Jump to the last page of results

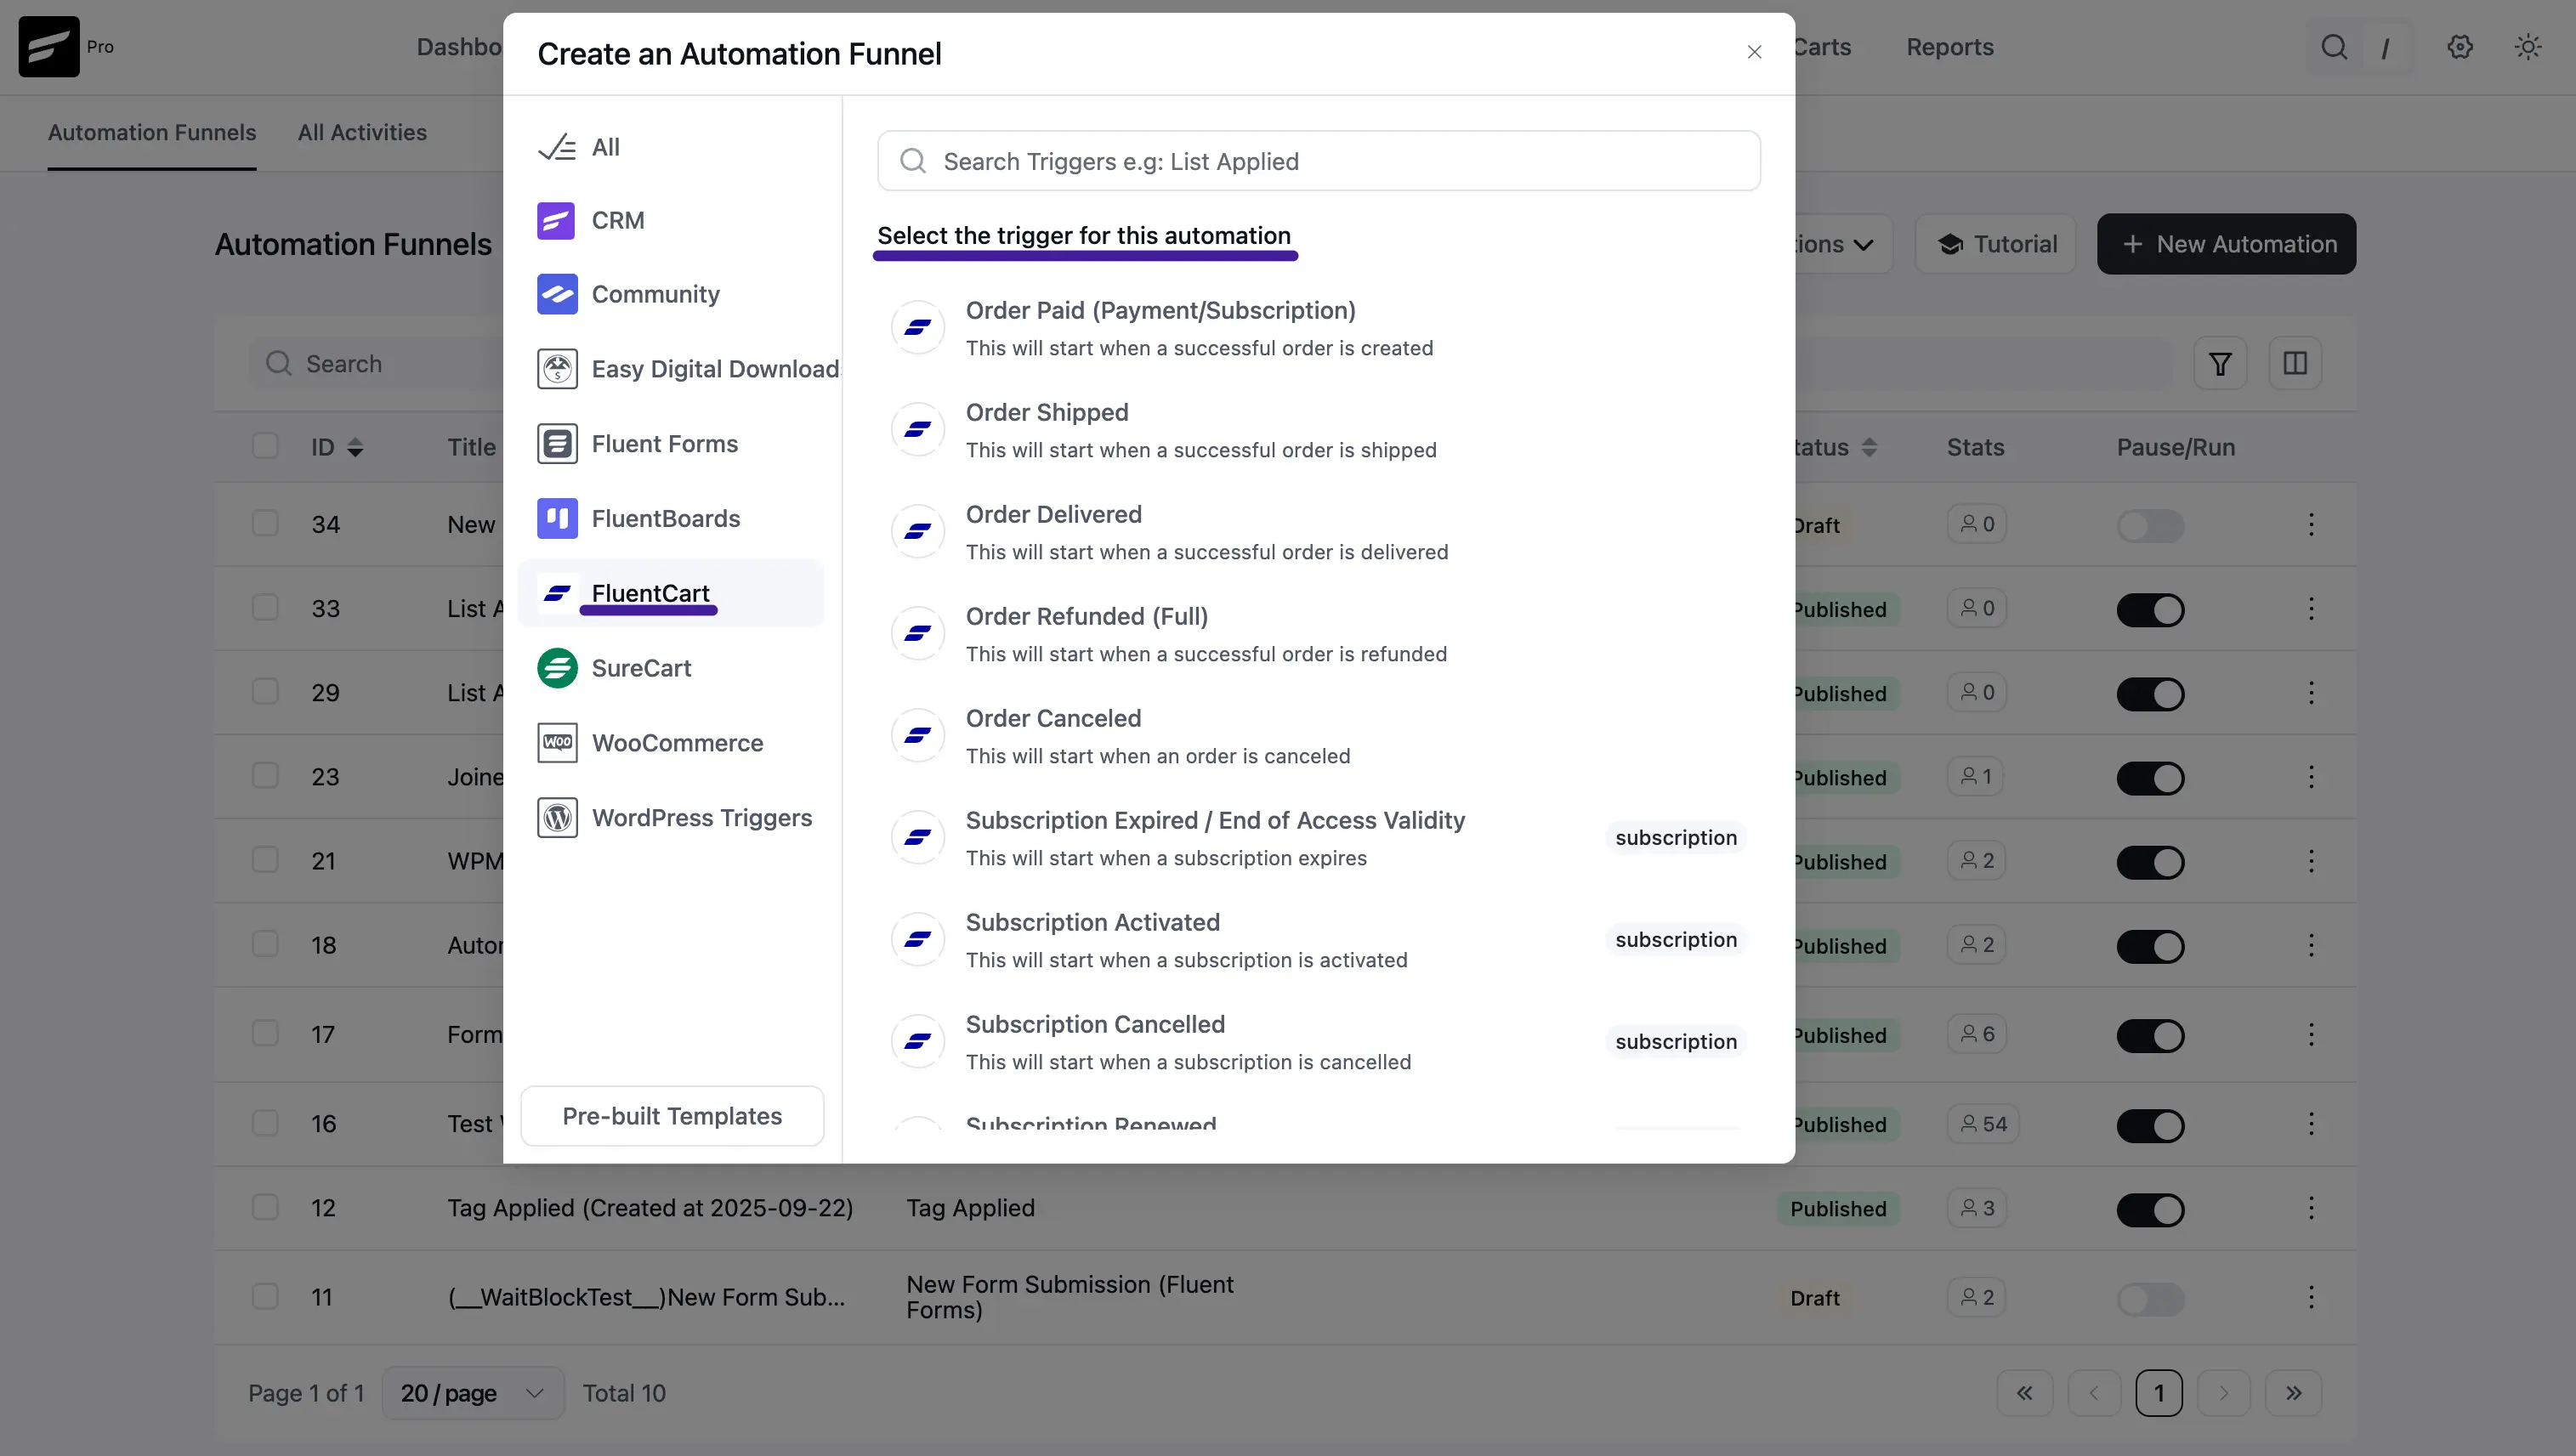[x=2294, y=1393]
